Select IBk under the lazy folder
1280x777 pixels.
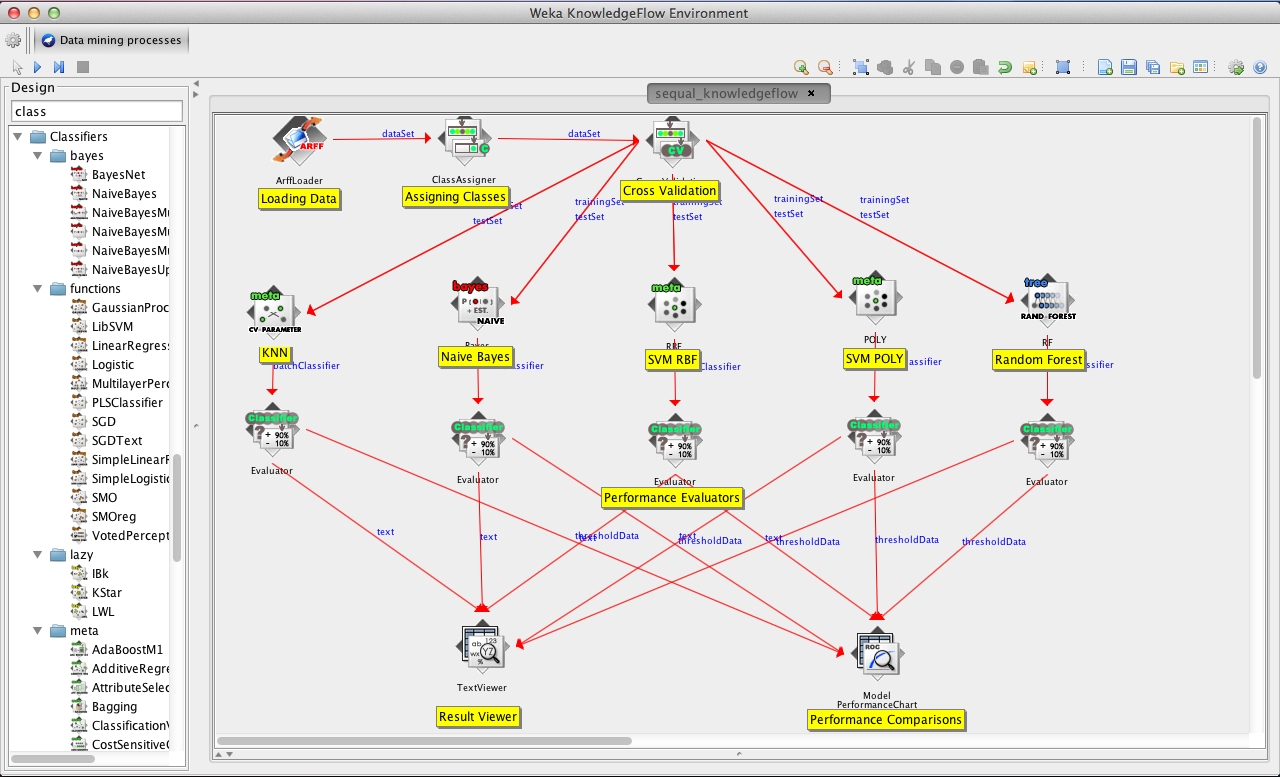click(x=100, y=574)
